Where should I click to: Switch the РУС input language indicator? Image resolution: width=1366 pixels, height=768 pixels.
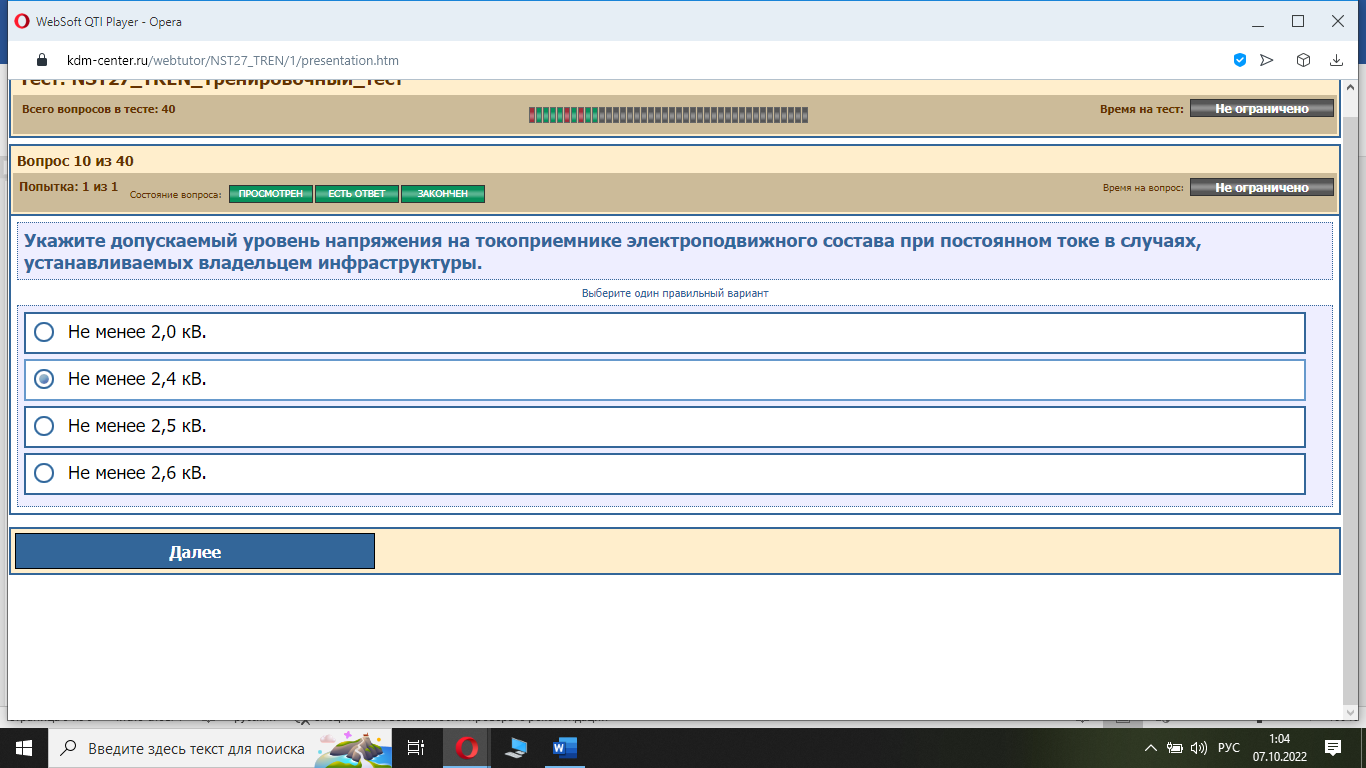coord(1229,748)
